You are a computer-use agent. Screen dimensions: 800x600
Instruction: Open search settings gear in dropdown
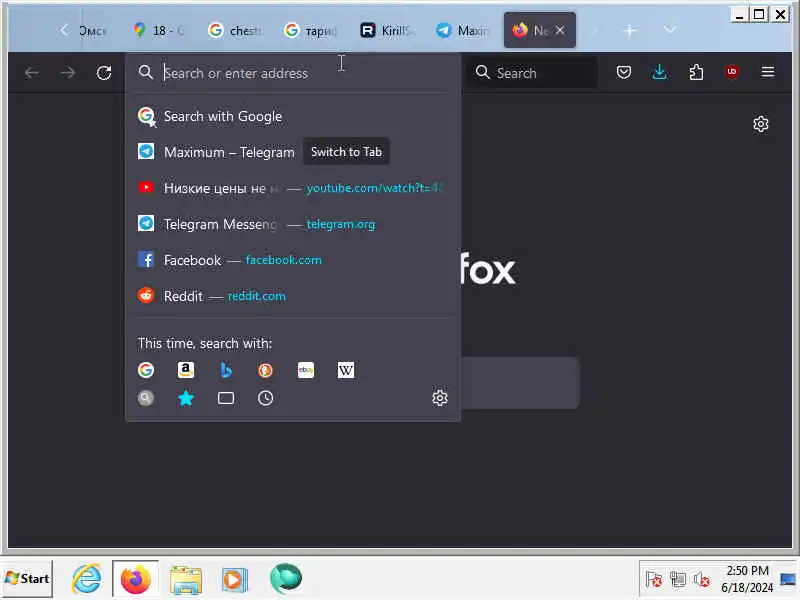[440, 398]
